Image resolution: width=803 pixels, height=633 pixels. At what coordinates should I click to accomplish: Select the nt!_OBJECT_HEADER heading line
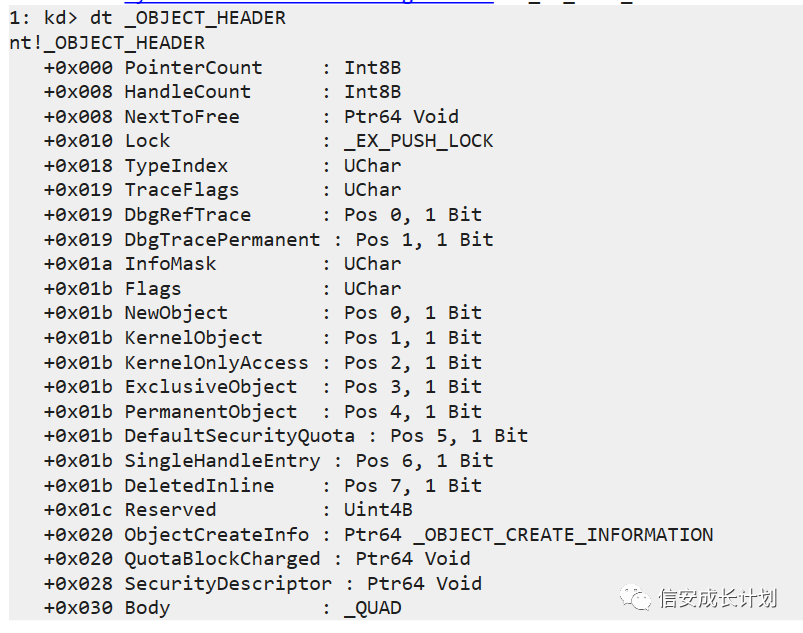(x=107, y=43)
